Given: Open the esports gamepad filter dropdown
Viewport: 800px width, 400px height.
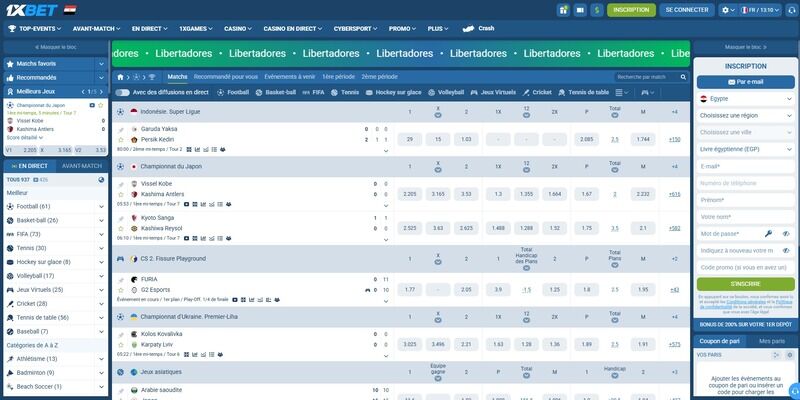Looking at the screenshot, I should coord(647,92).
